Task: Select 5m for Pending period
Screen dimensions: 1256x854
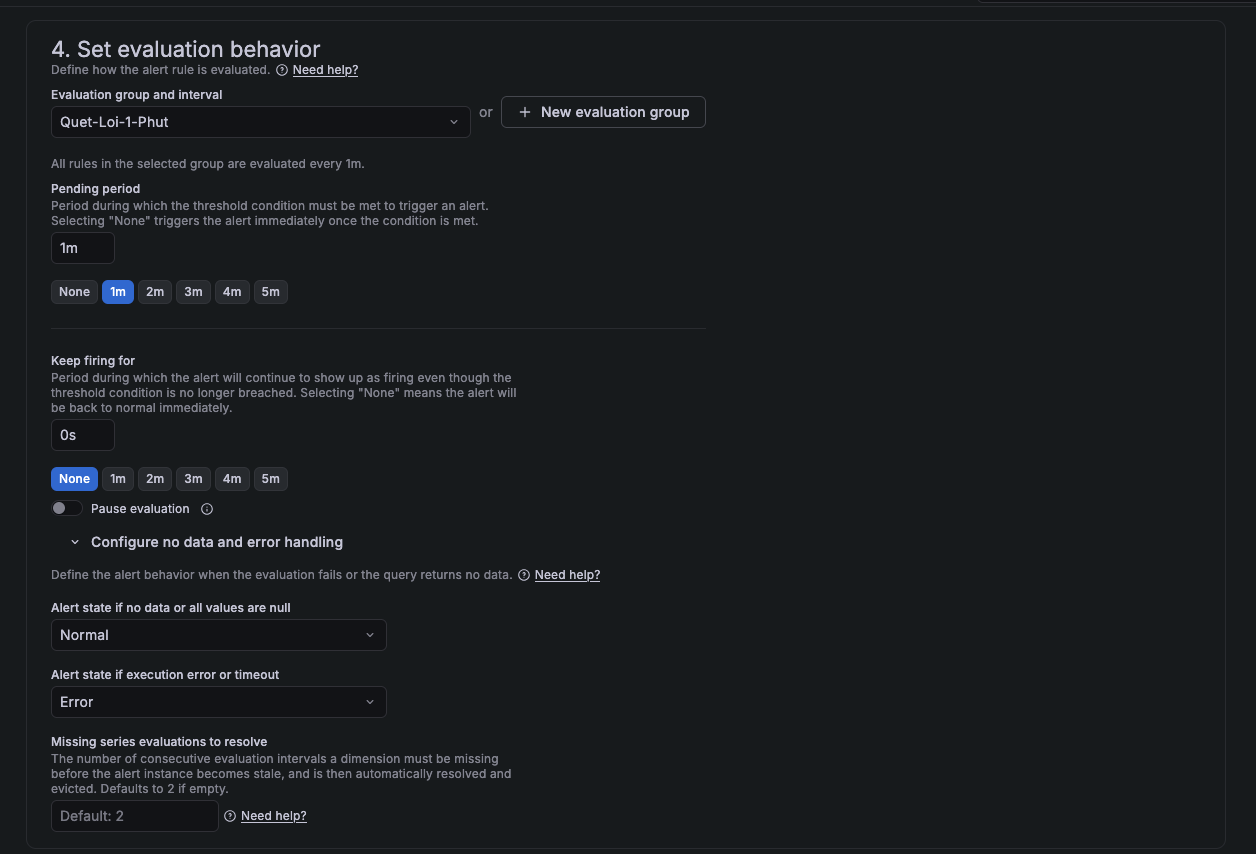Action: click(x=270, y=292)
